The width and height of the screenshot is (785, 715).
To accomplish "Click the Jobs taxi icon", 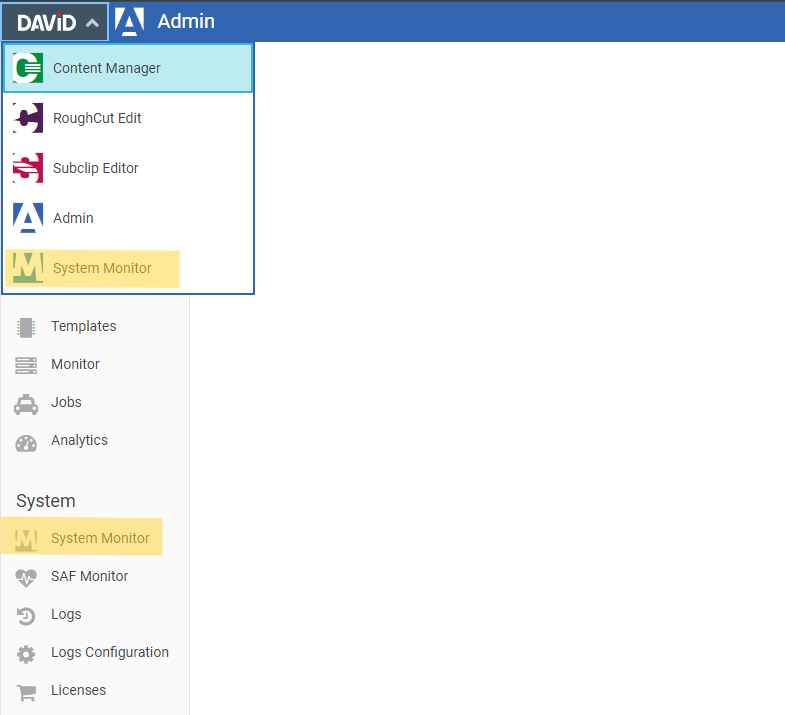I will [x=26, y=403].
